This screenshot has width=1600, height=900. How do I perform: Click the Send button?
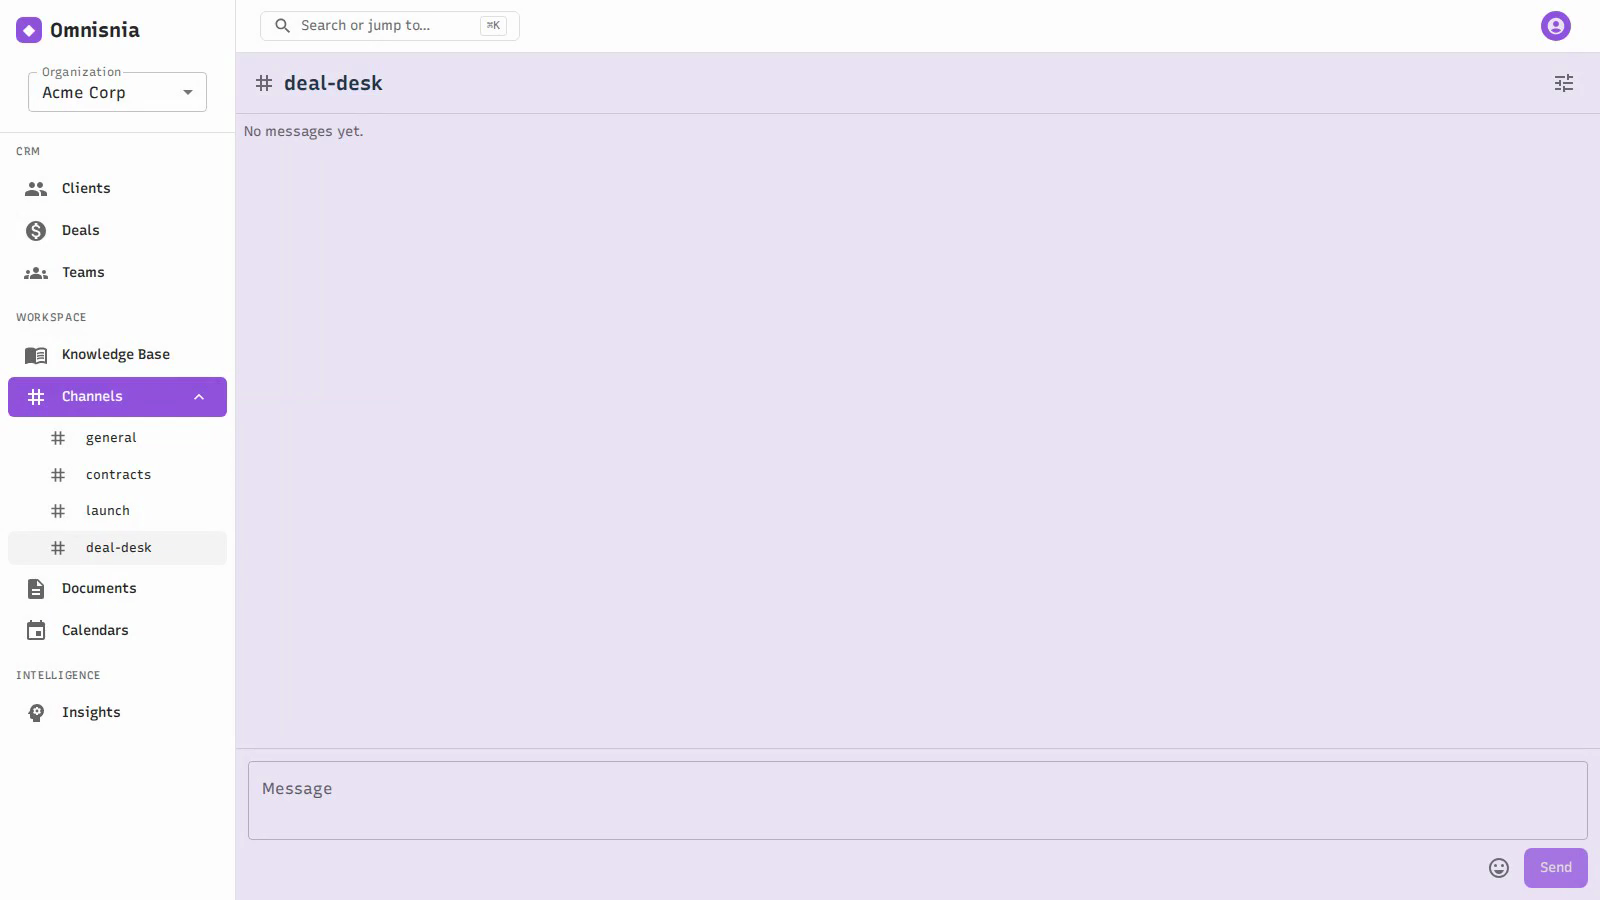[x=1555, y=868]
